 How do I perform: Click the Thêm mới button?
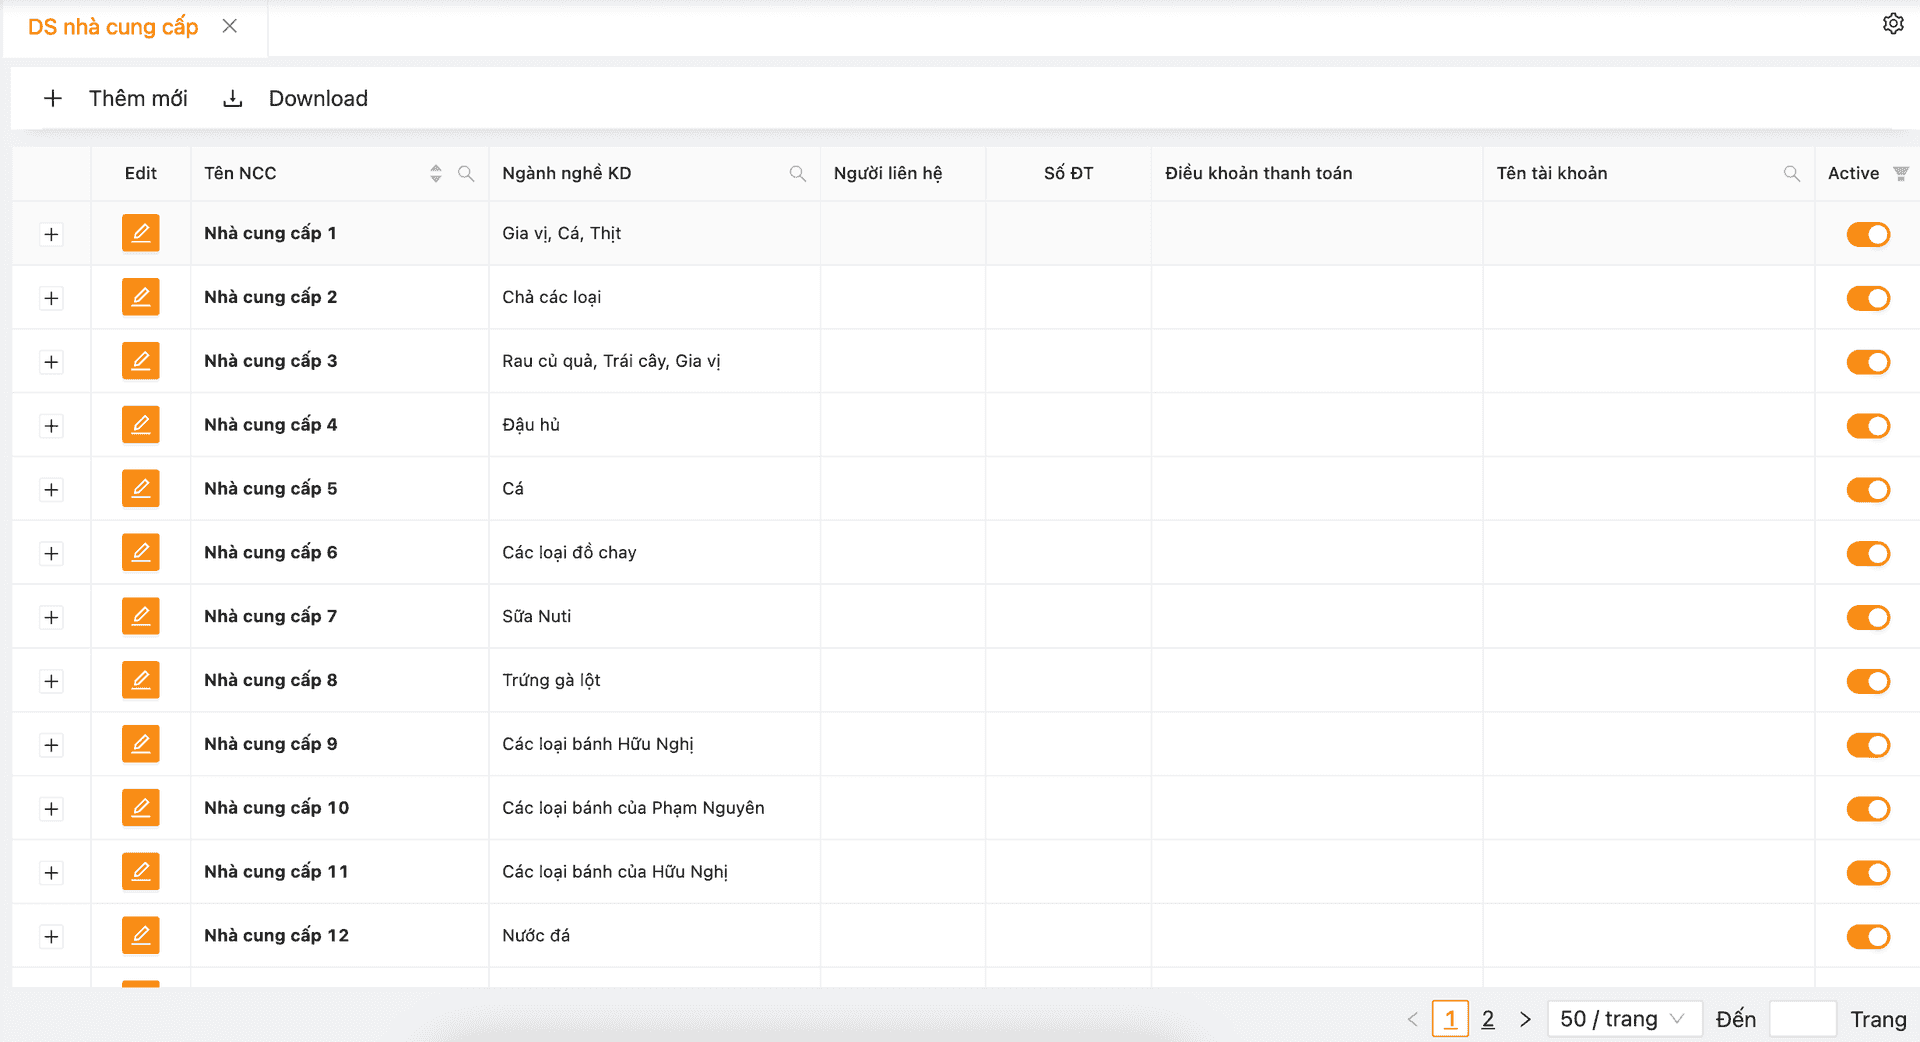(116, 98)
